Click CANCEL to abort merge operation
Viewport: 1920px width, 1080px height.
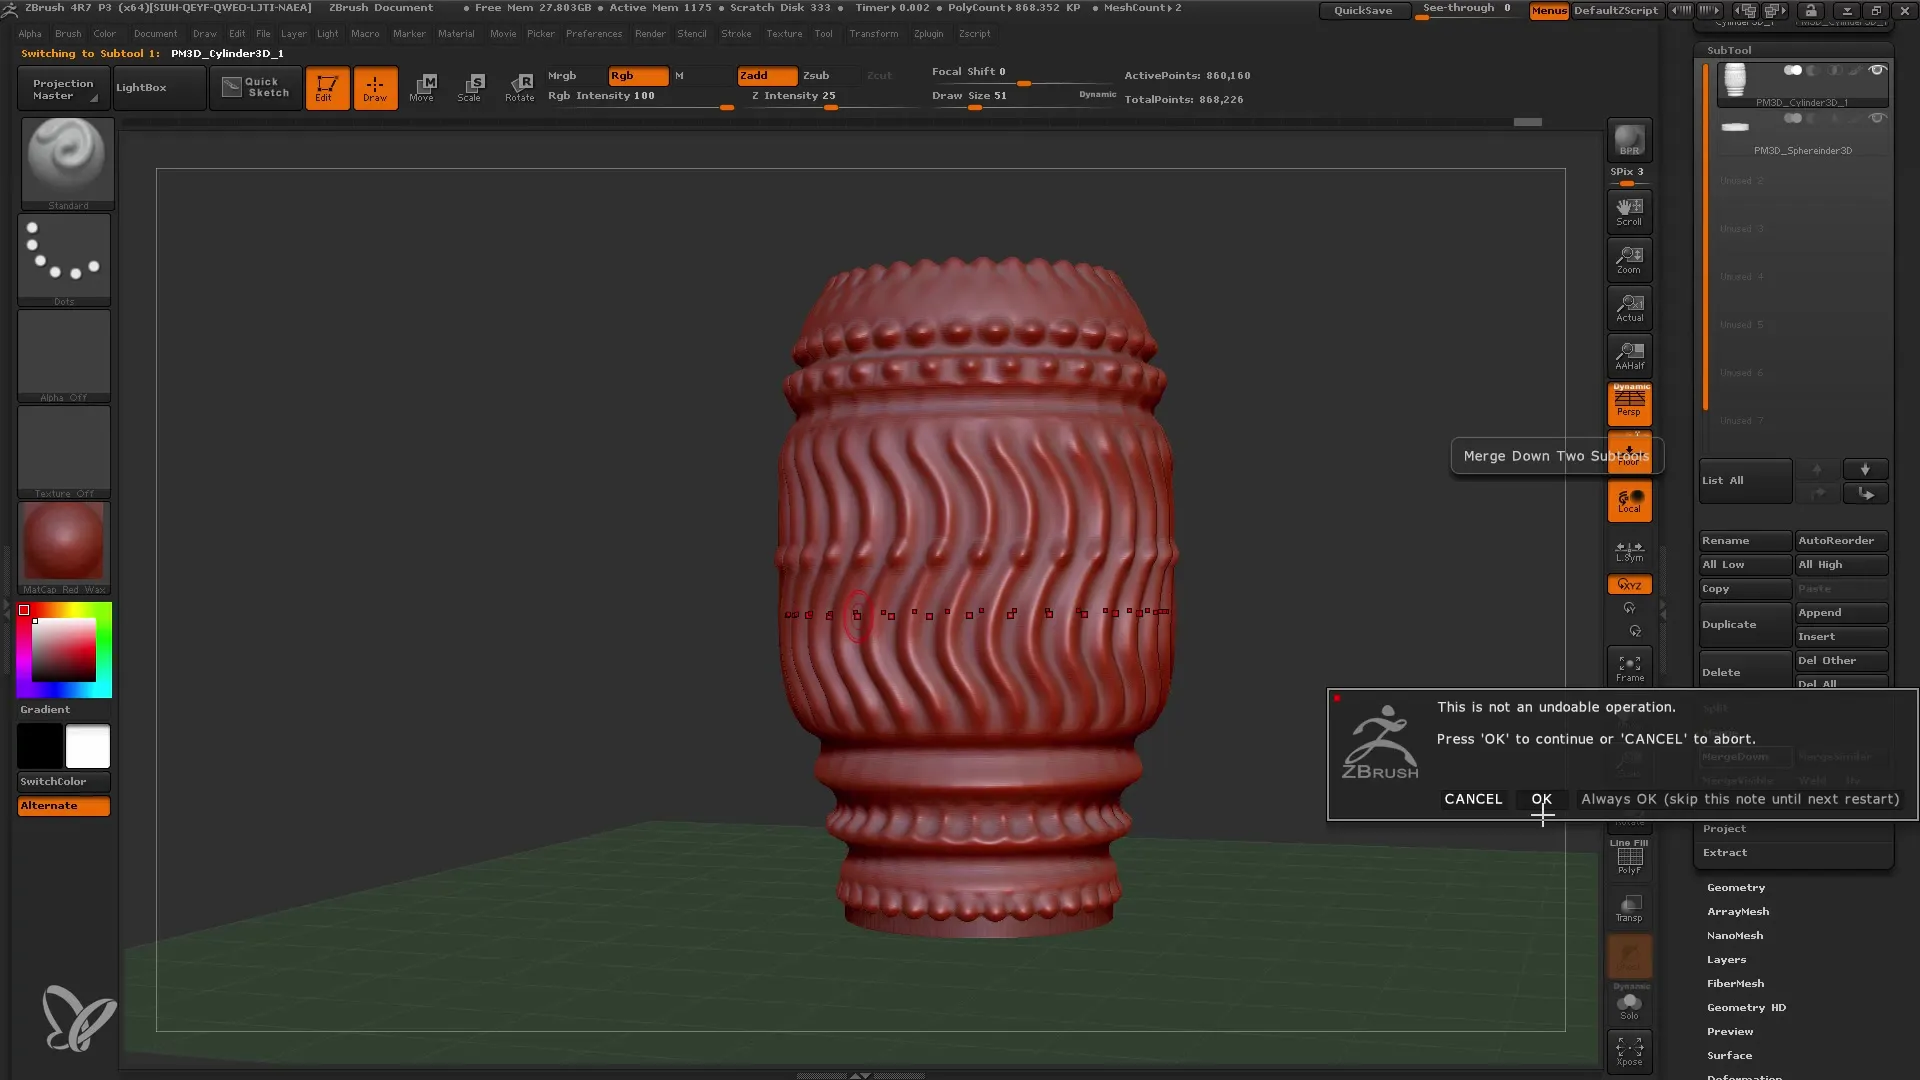pos(1473,798)
